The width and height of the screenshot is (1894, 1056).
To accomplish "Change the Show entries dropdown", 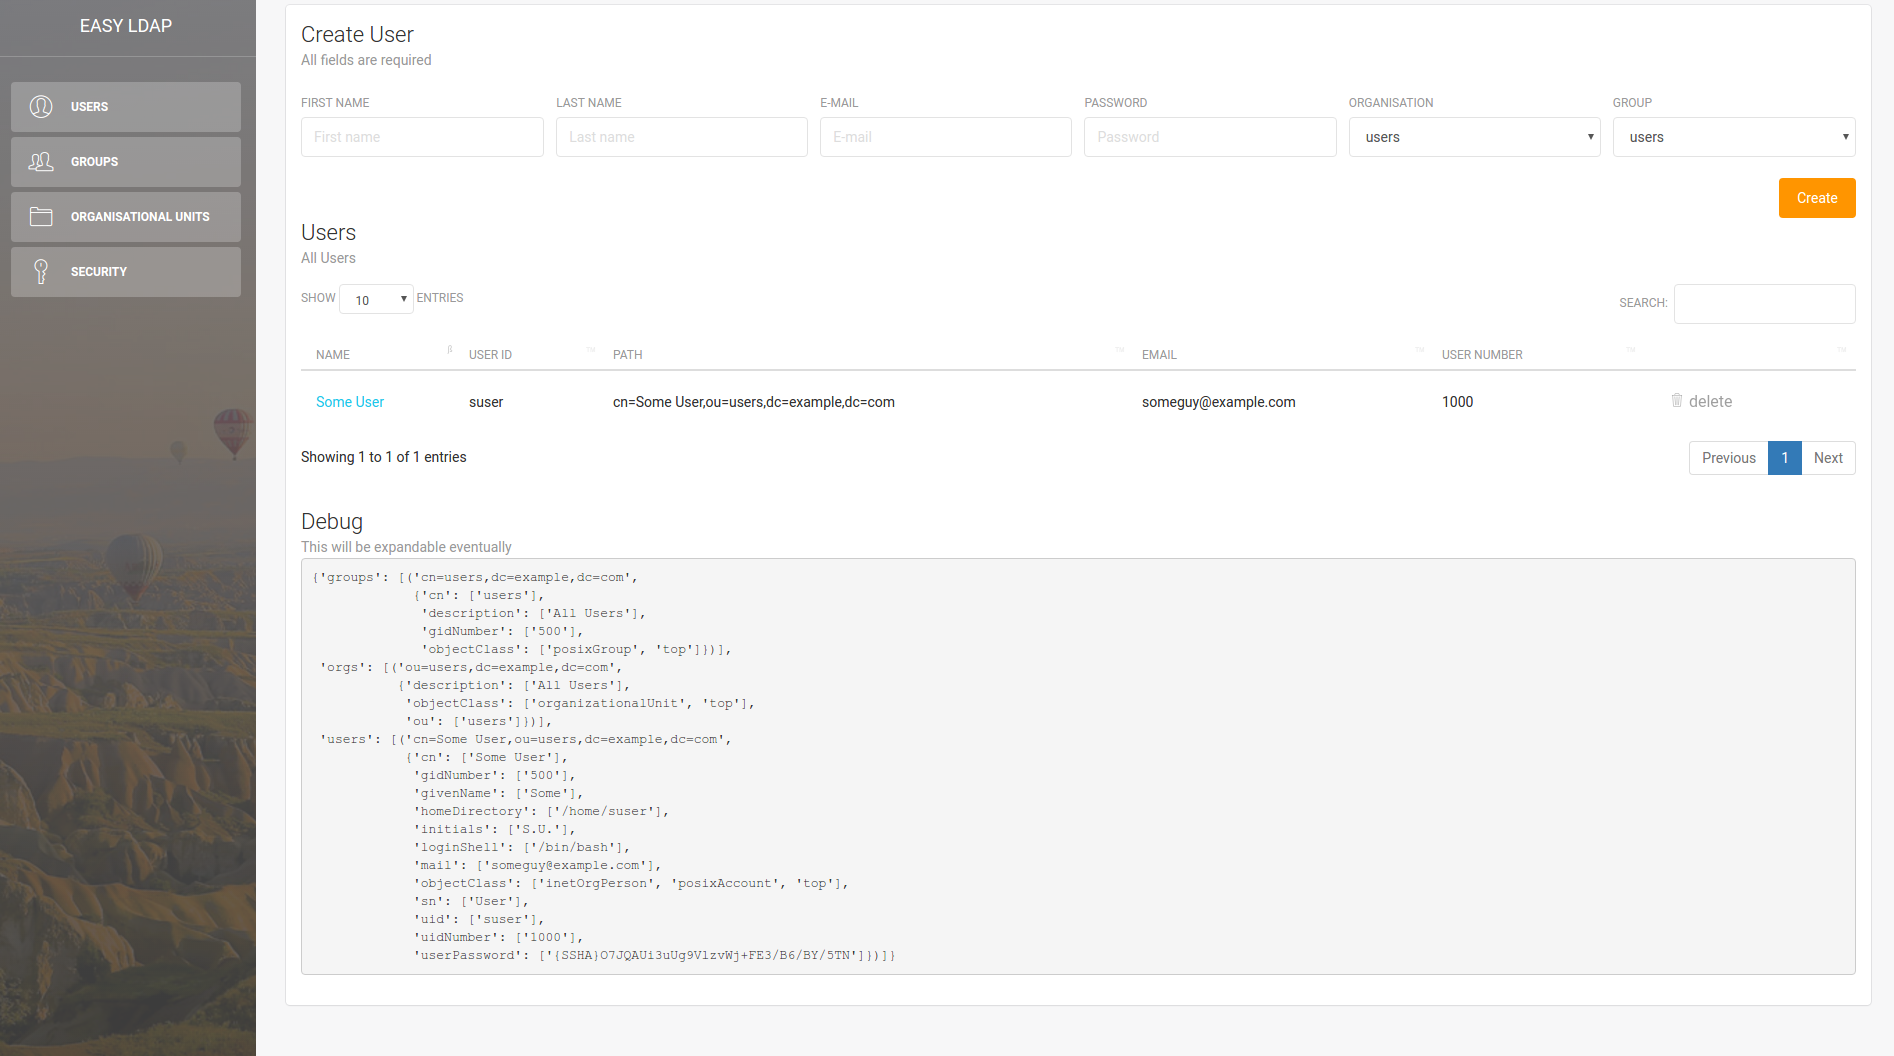I will 376,299.
